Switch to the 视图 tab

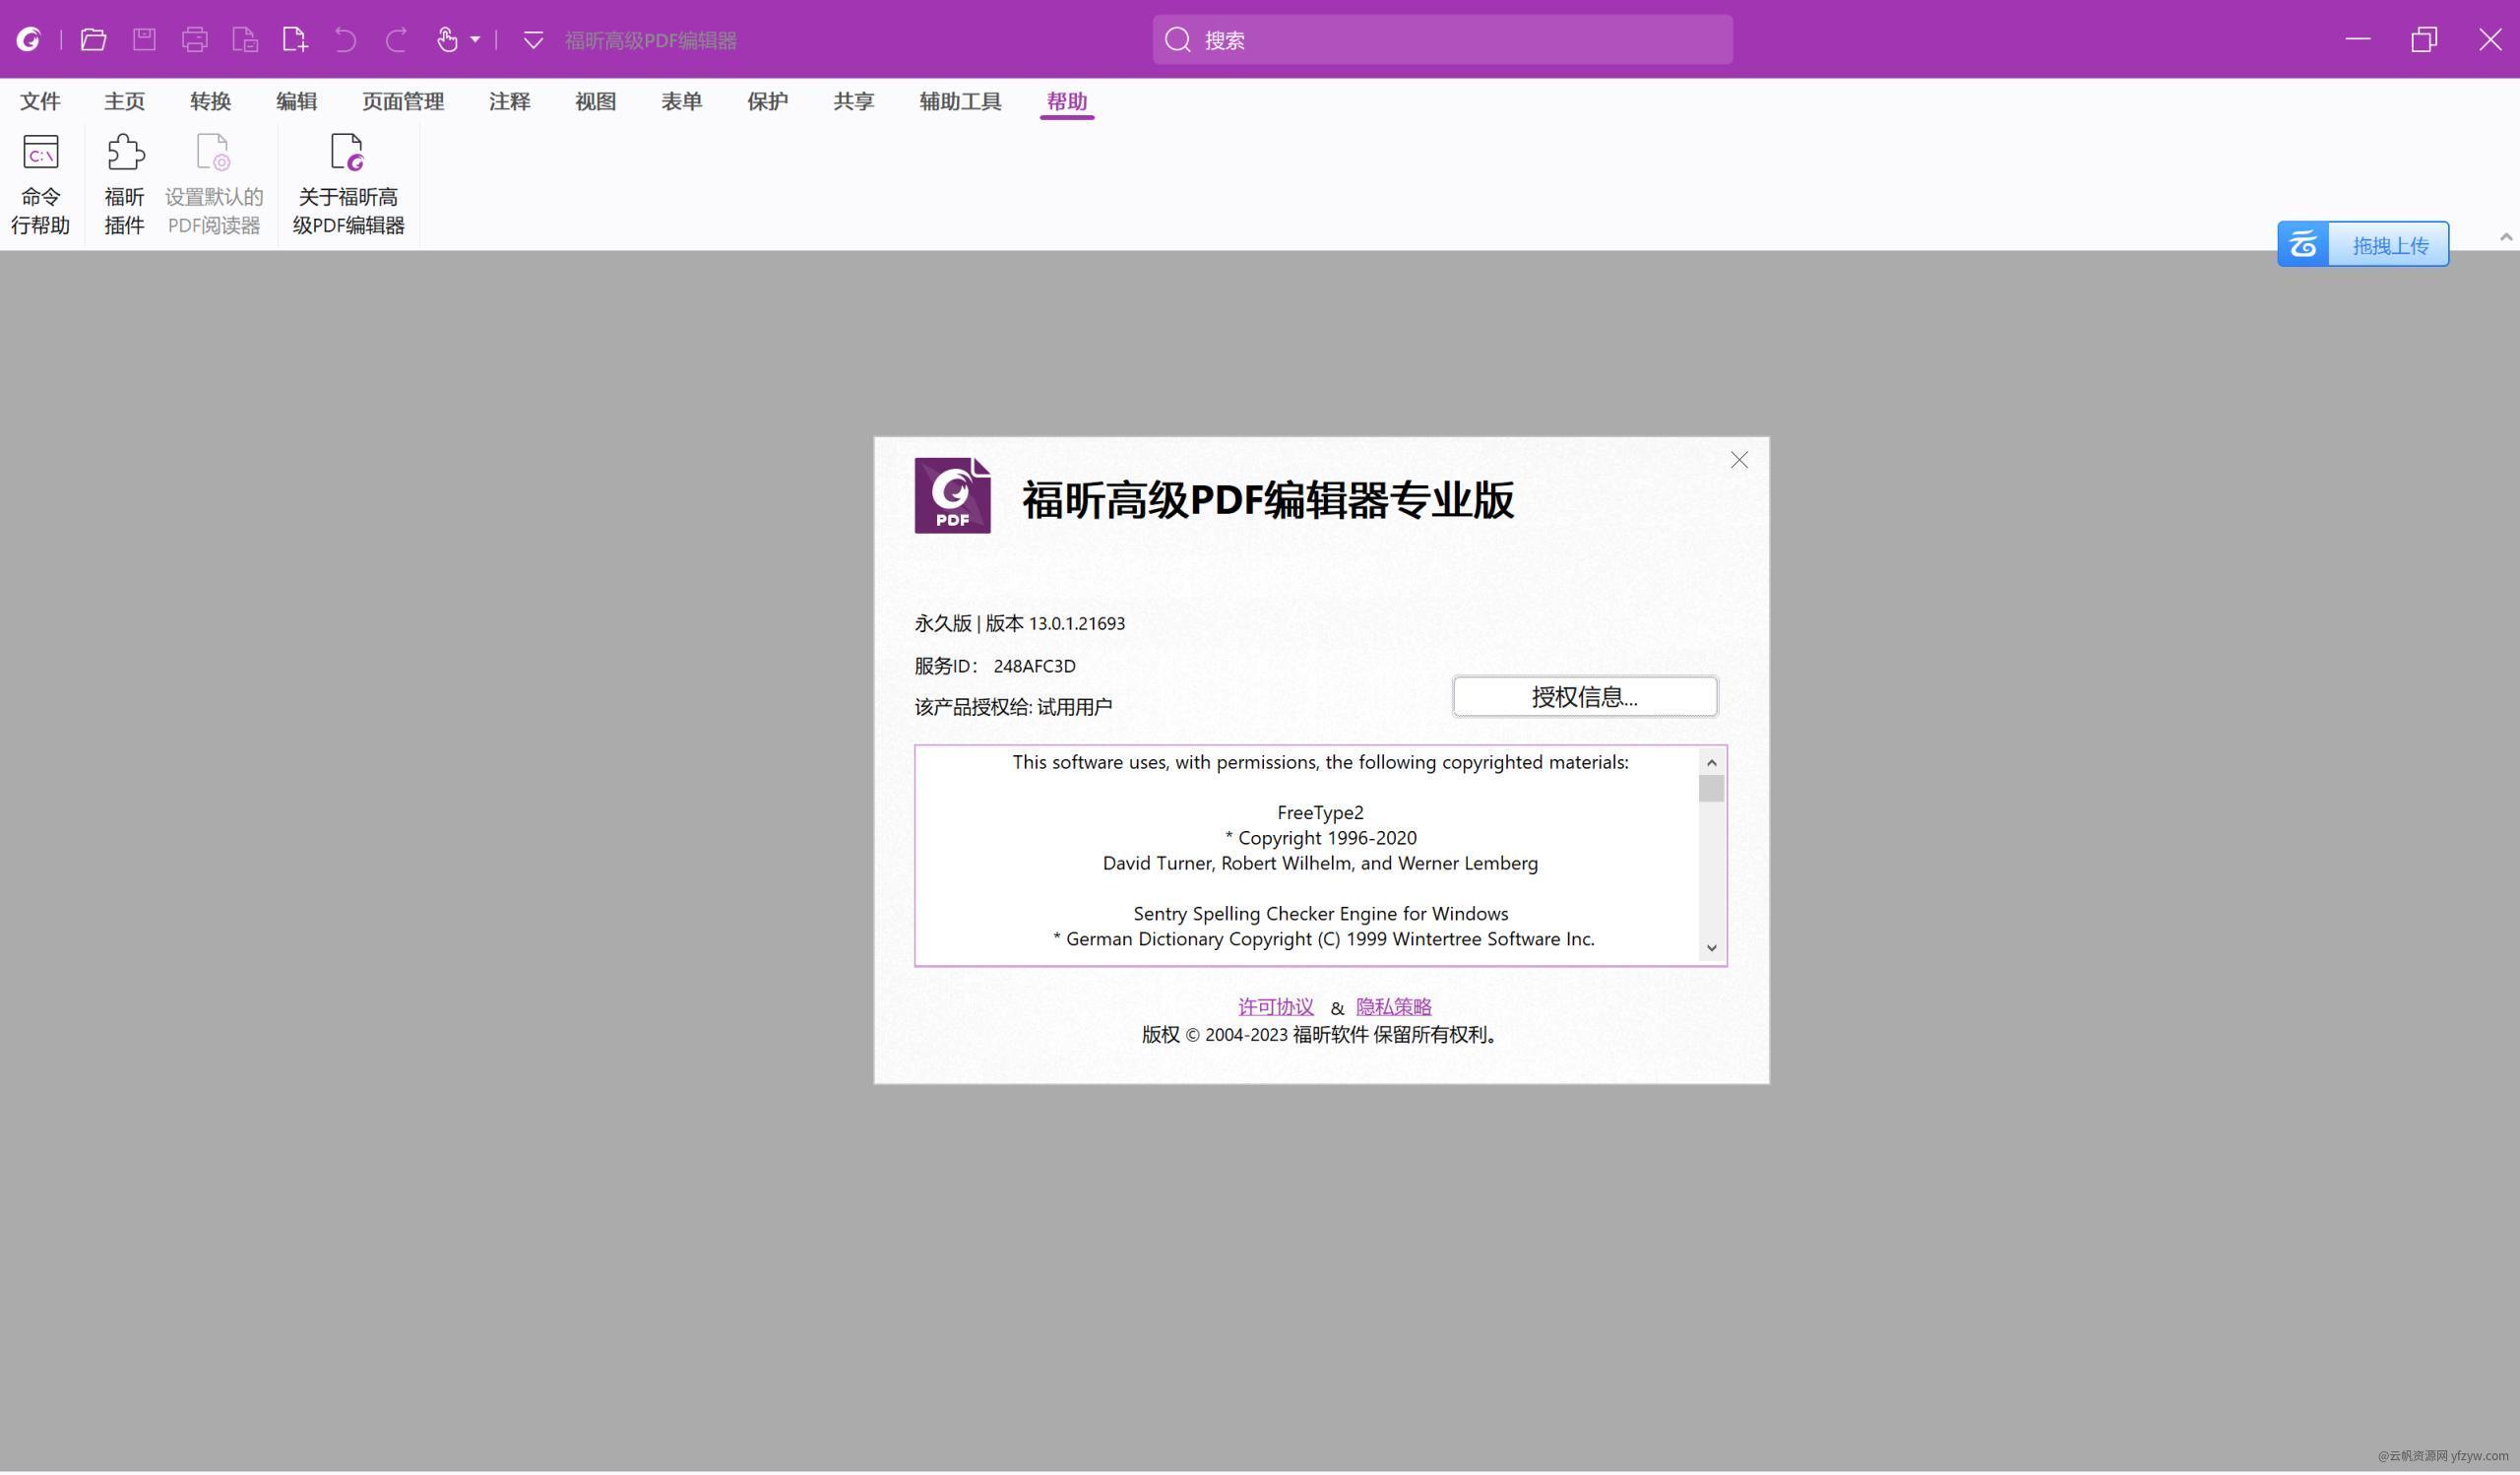click(x=595, y=101)
